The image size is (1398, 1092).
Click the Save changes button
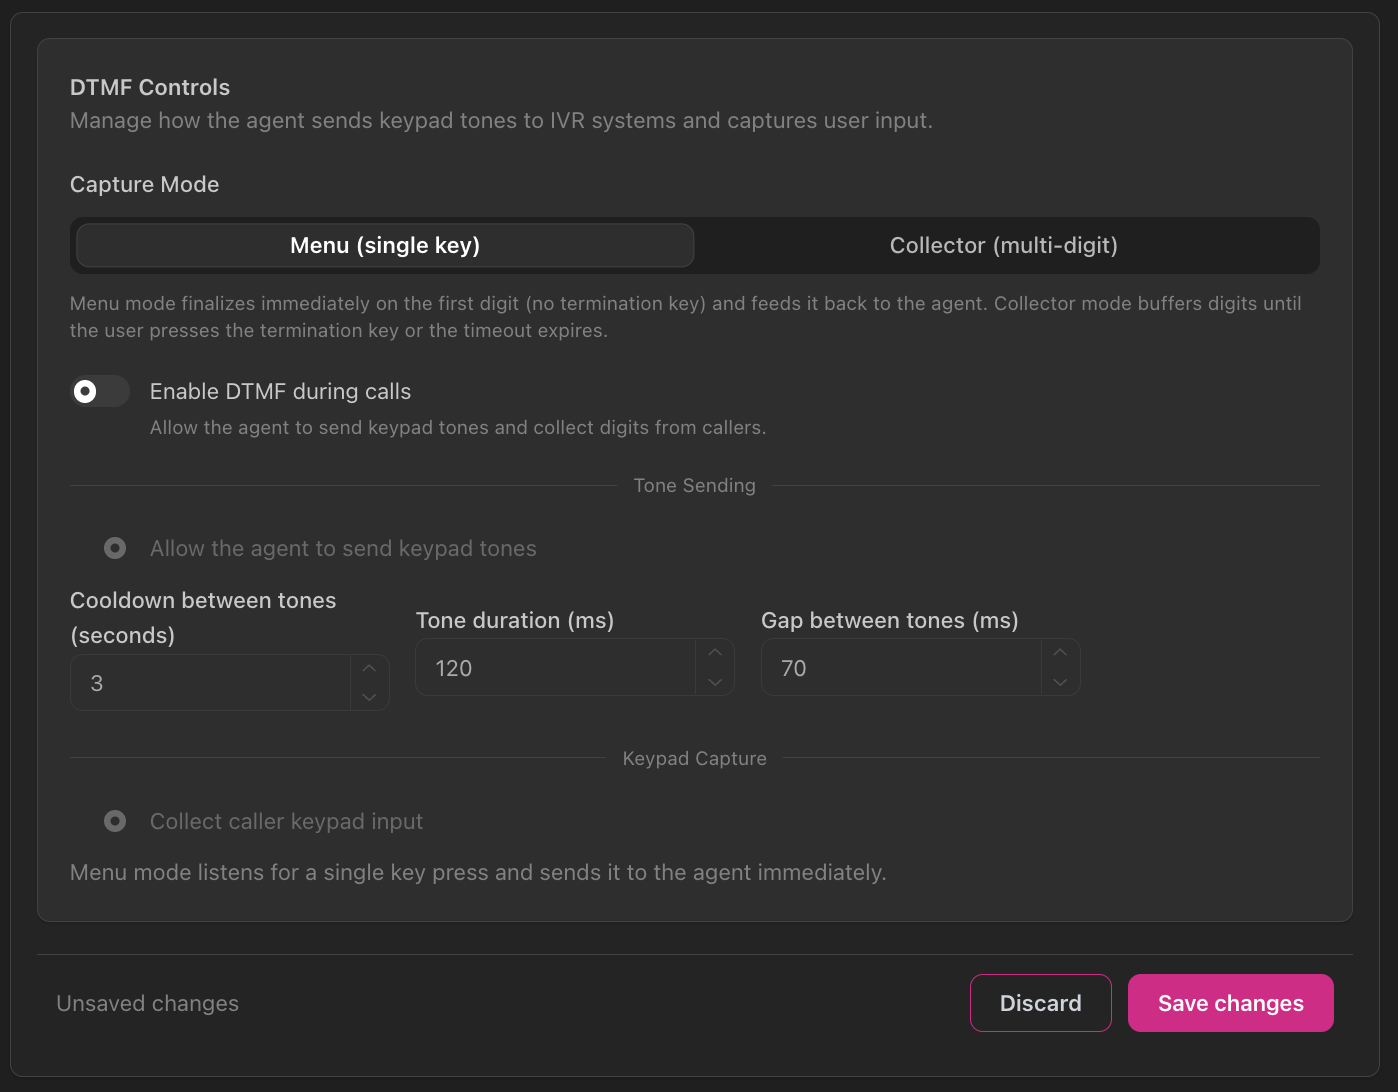point(1230,1002)
